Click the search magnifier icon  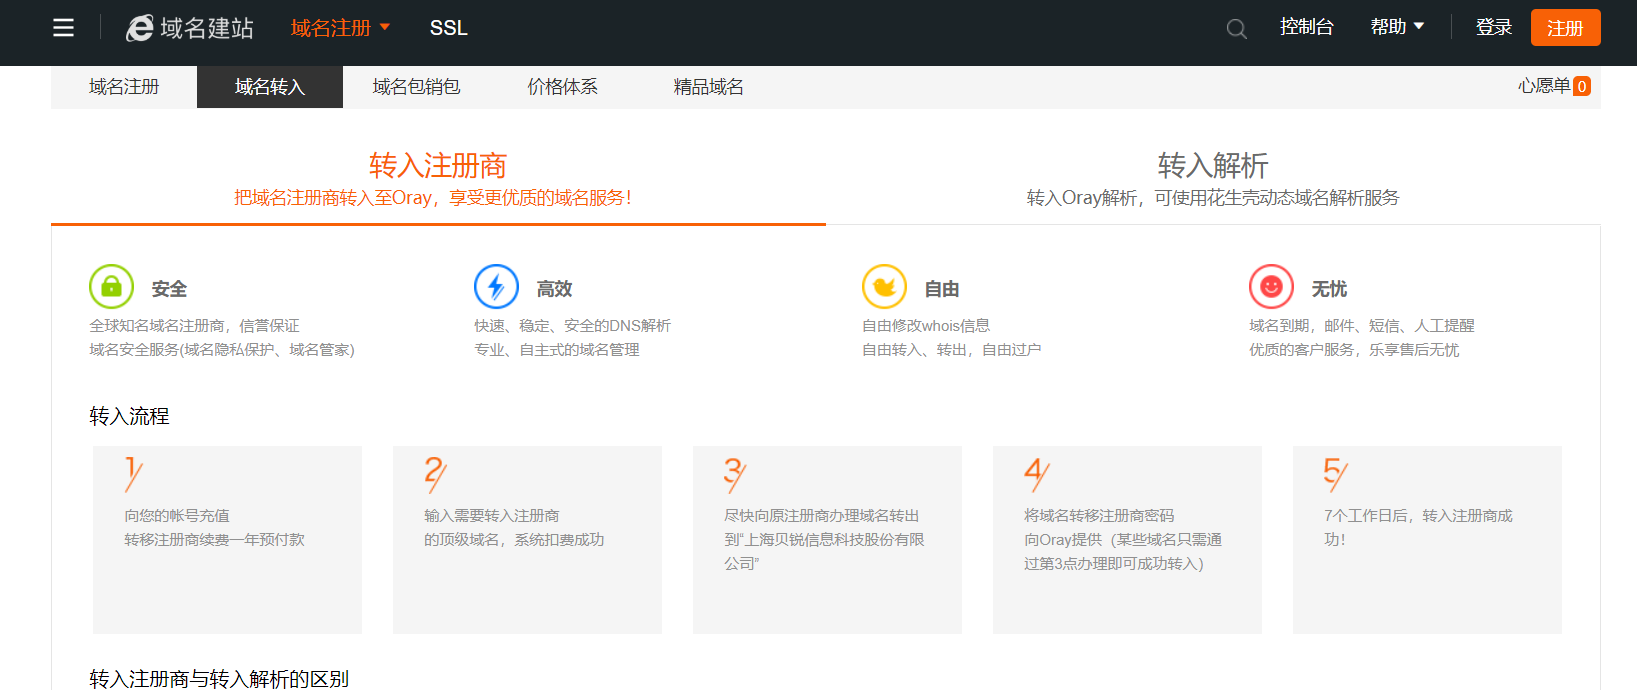pos(1236,29)
